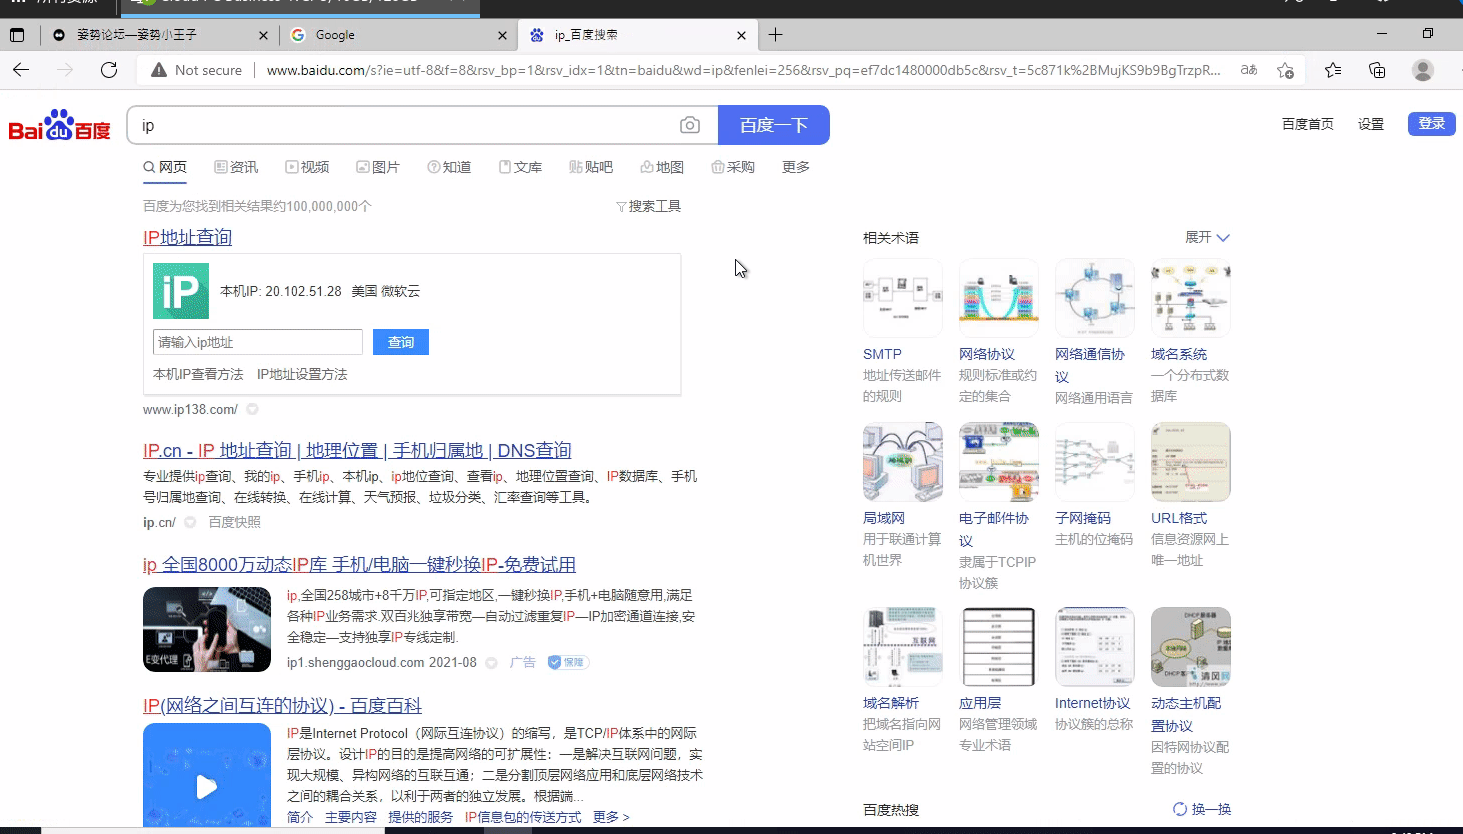The height and width of the screenshot is (834, 1463).
Task: Open the IP.cn result title link
Action: [357, 450]
